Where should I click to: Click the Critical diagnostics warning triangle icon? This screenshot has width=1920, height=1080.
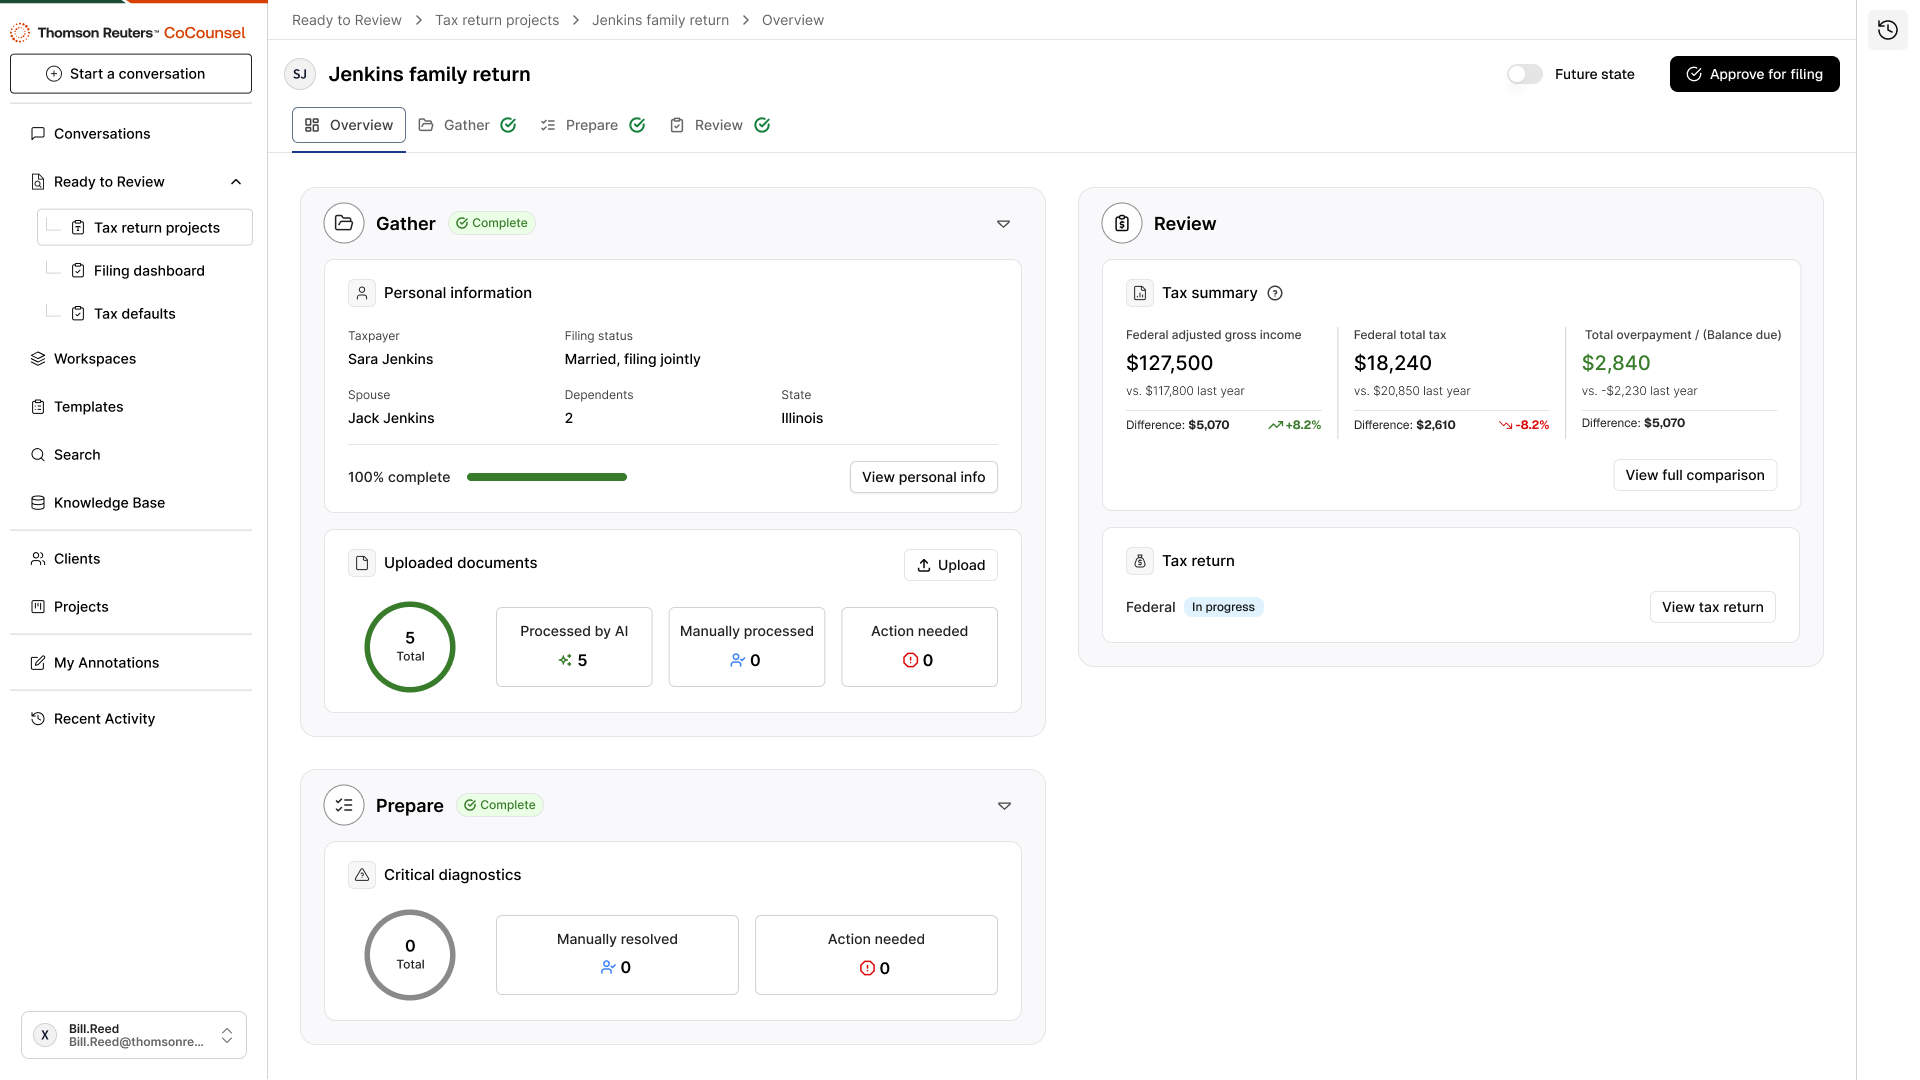click(x=362, y=875)
